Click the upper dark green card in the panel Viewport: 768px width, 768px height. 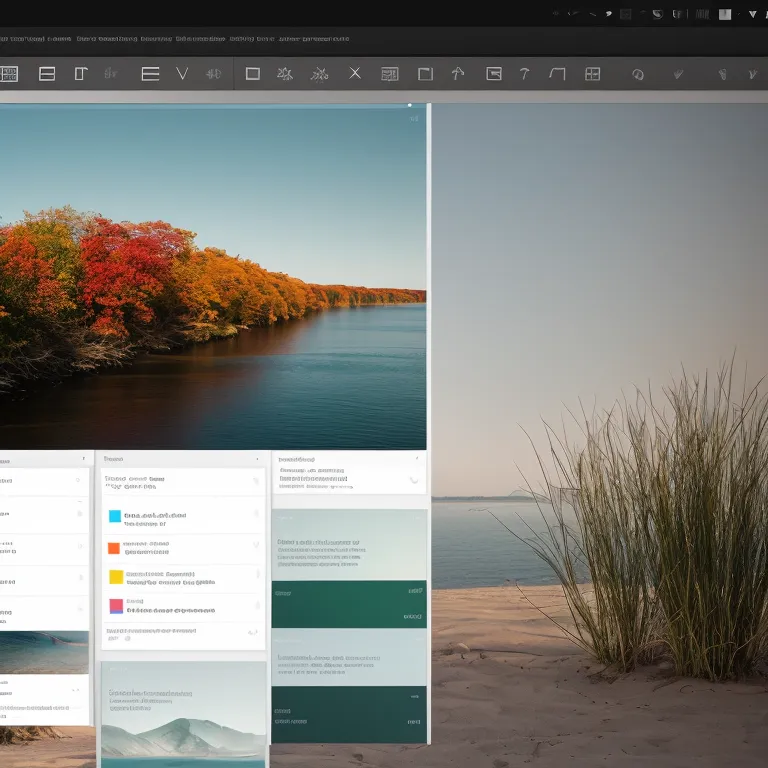(349, 604)
